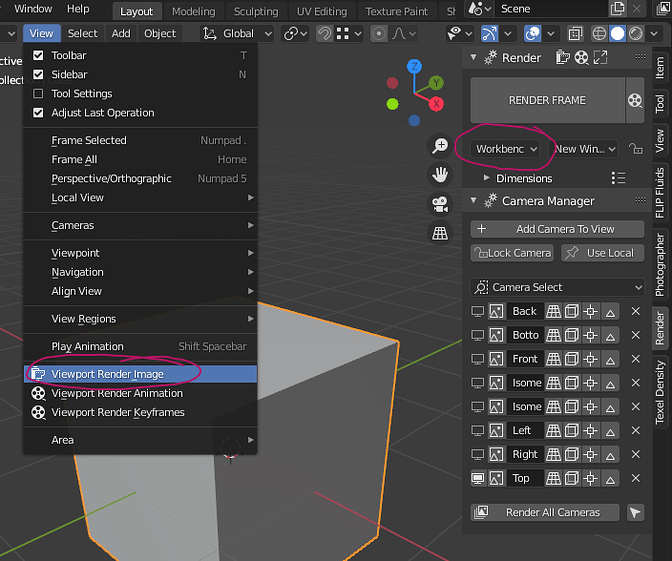The height and width of the screenshot is (561, 672).
Task: Click the film reel icon beside RENDER FRAME
Action: coord(635,100)
